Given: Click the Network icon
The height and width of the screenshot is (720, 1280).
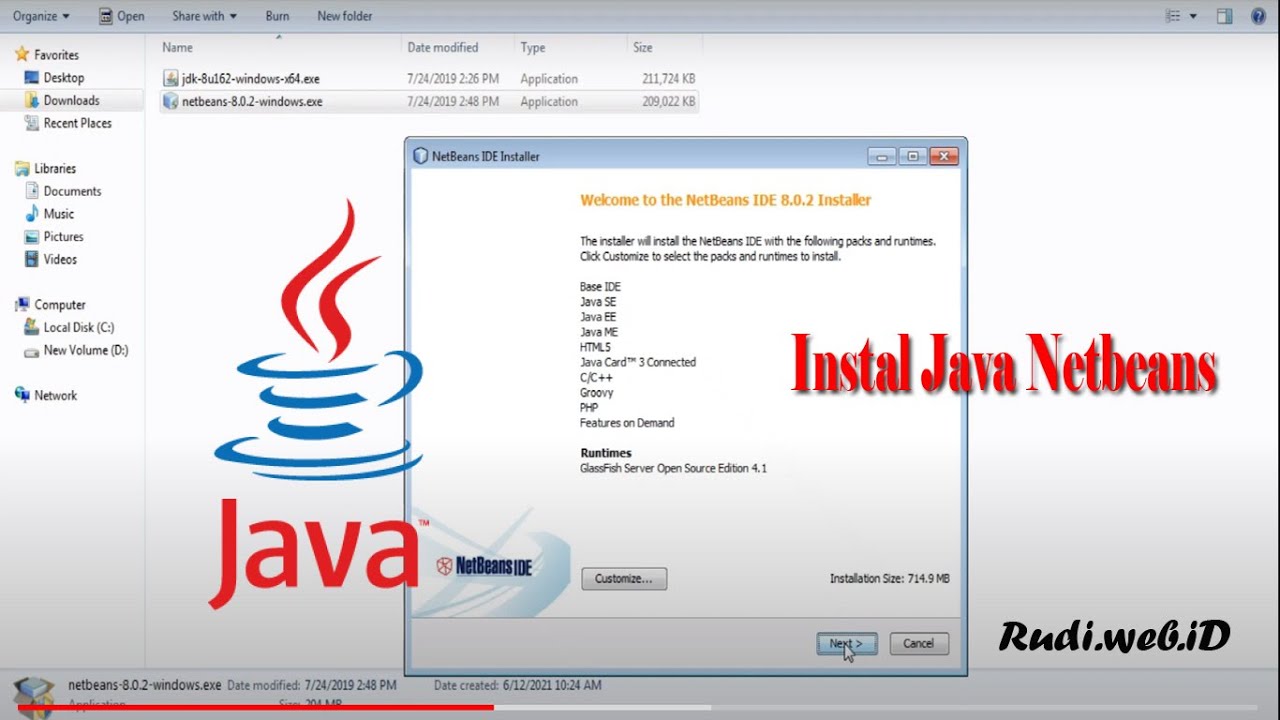Looking at the screenshot, I should pyautogui.click(x=22, y=395).
